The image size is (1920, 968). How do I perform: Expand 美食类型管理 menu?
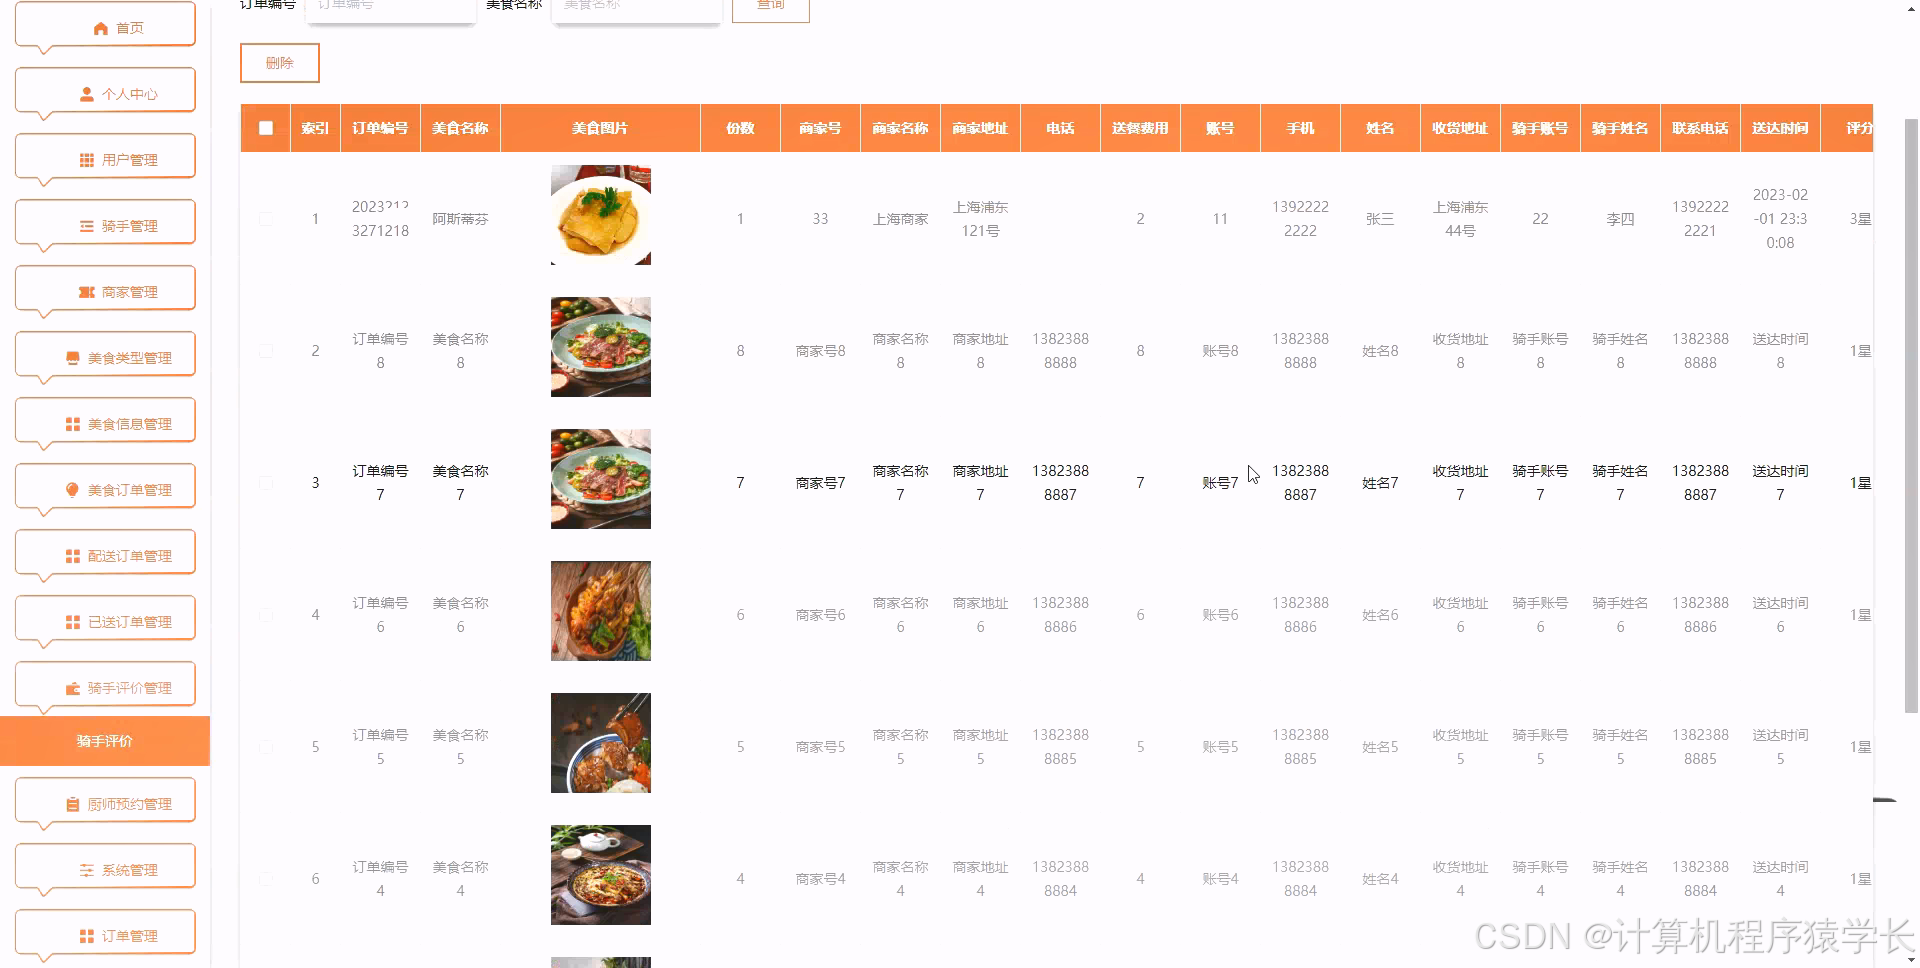[x=105, y=356]
